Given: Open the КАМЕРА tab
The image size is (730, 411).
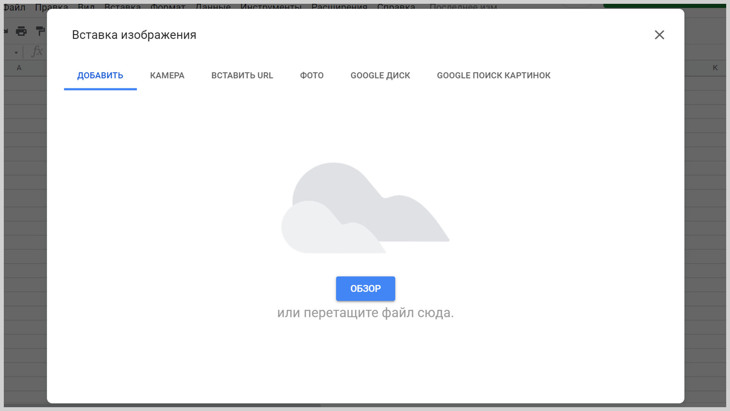Looking at the screenshot, I should click(167, 76).
